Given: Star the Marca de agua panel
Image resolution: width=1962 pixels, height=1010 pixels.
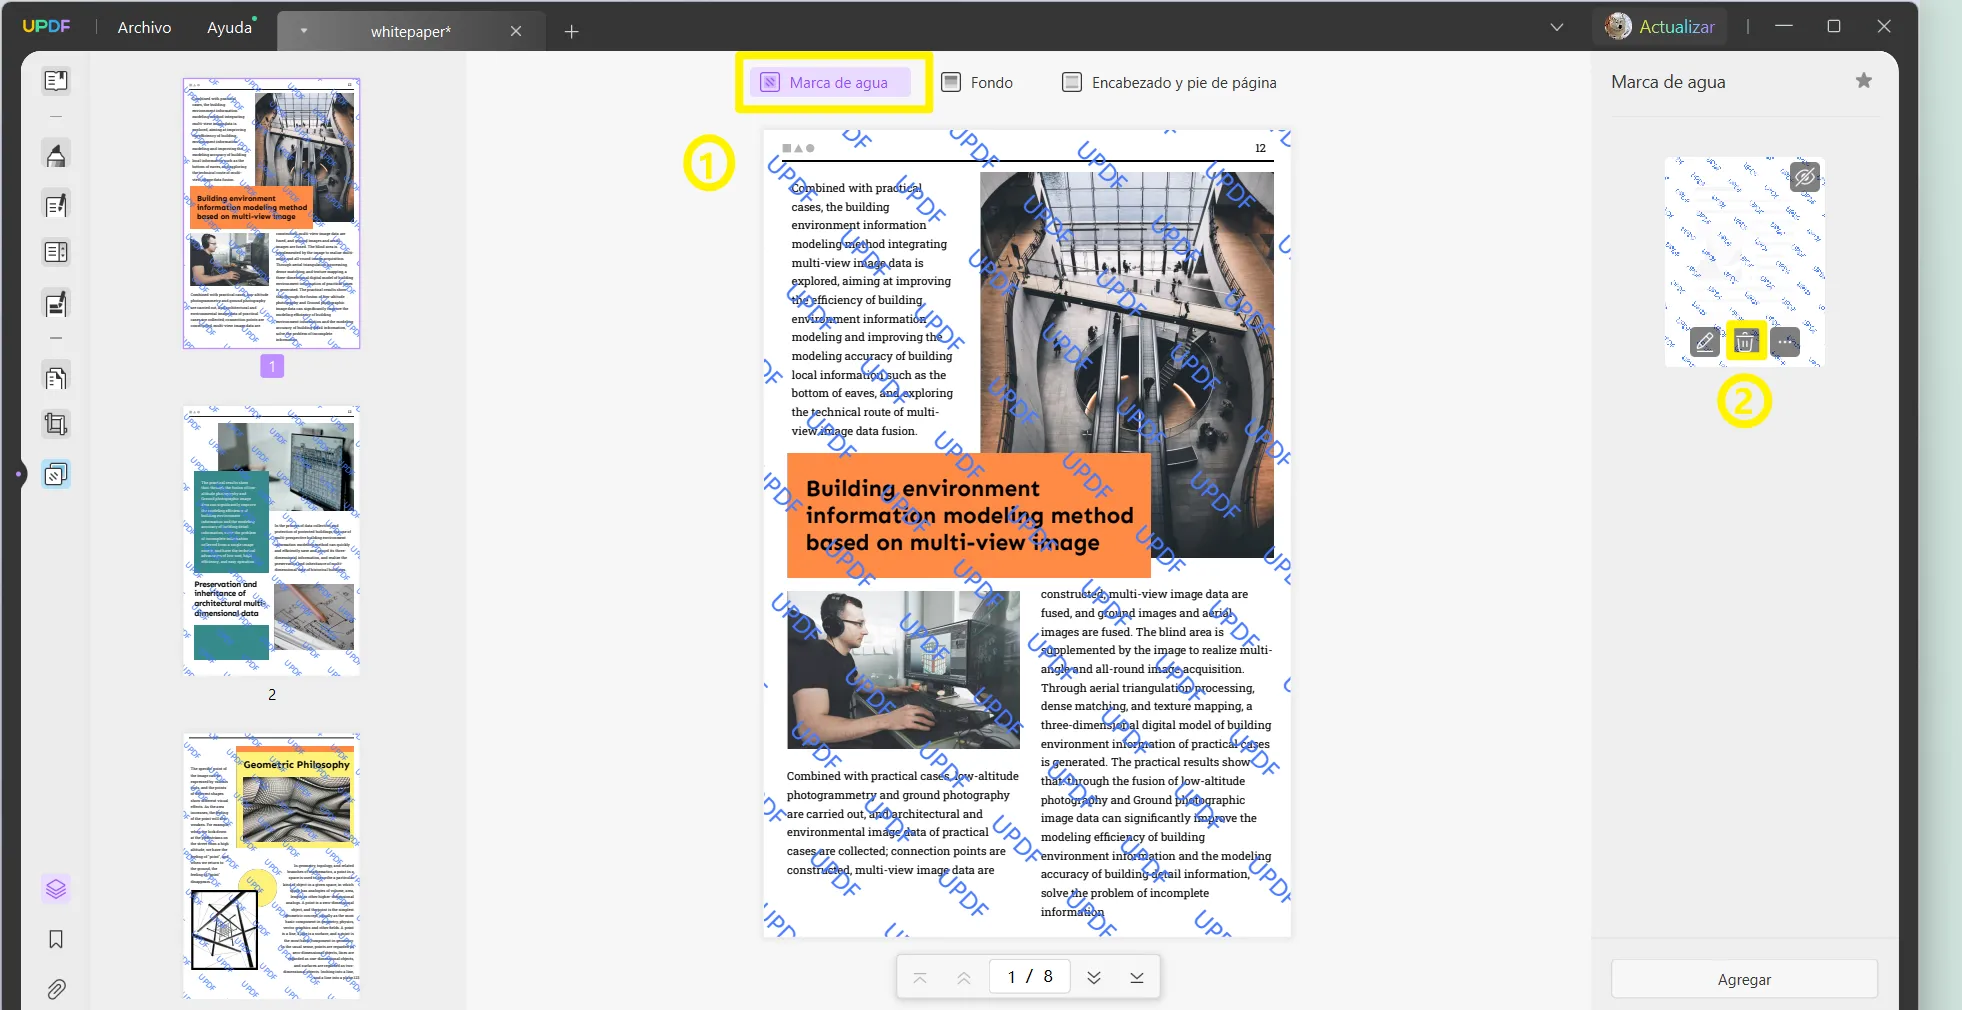Looking at the screenshot, I should (1864, 81).
